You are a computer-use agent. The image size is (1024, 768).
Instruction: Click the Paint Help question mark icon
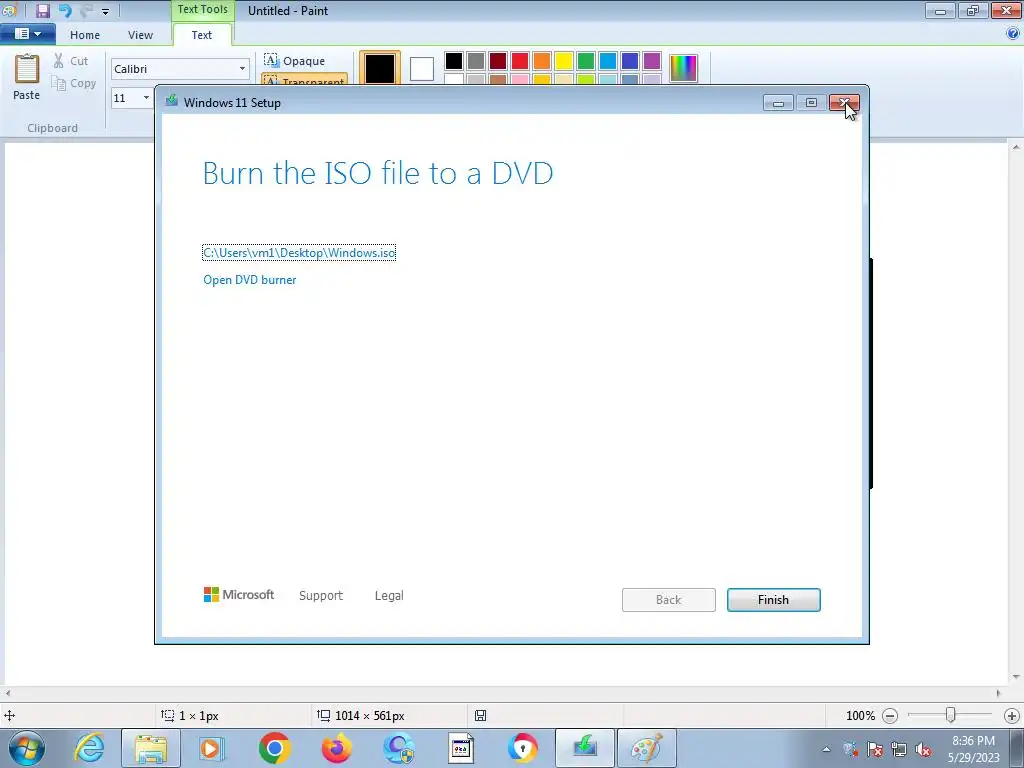click(x=1014, y=34)
